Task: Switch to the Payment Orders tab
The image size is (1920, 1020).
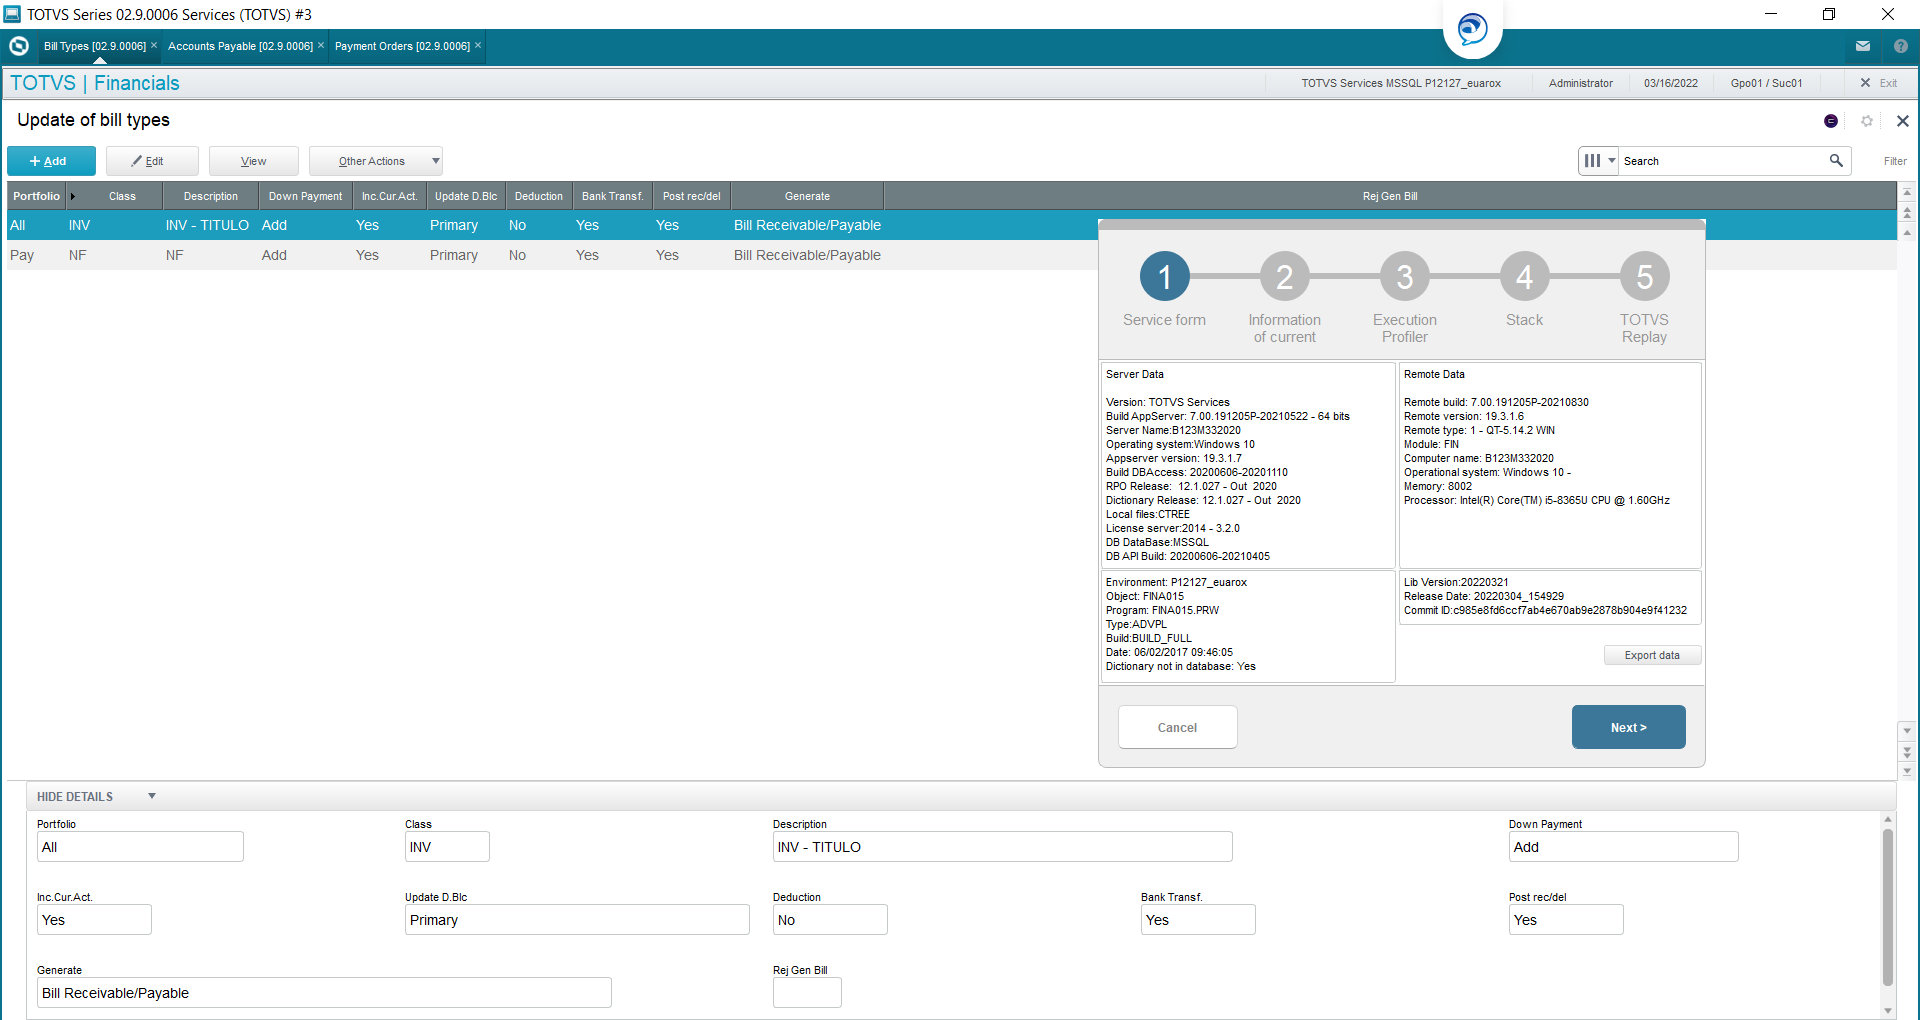Action: click(x=402, y=46)
